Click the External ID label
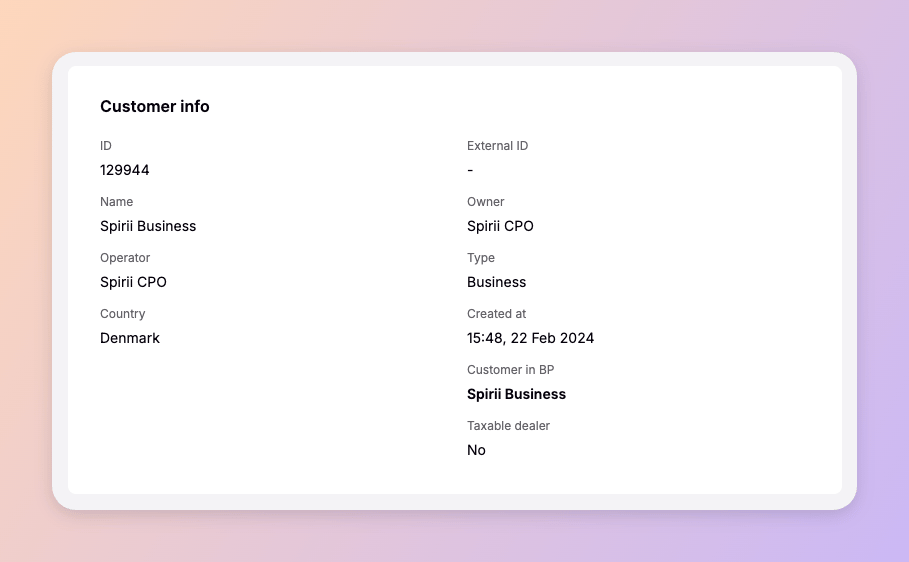The width and height of the screenshot is (909, 562). click(497, 146)
